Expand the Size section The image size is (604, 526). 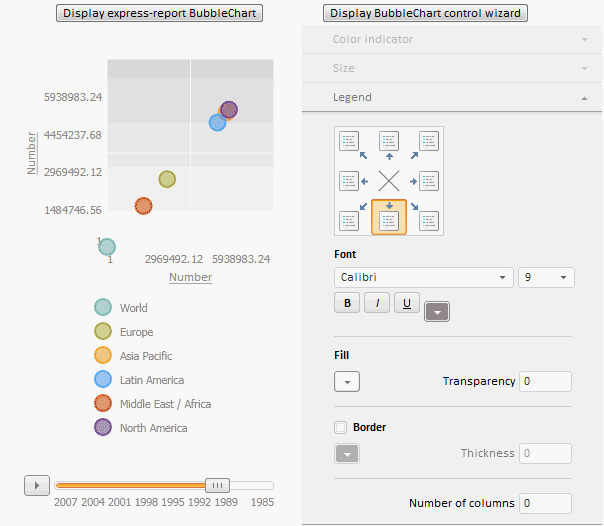click(452, 68)
